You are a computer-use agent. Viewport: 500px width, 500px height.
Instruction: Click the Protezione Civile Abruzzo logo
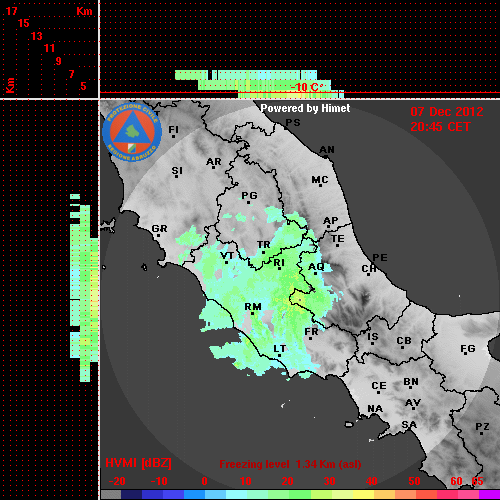132,132
